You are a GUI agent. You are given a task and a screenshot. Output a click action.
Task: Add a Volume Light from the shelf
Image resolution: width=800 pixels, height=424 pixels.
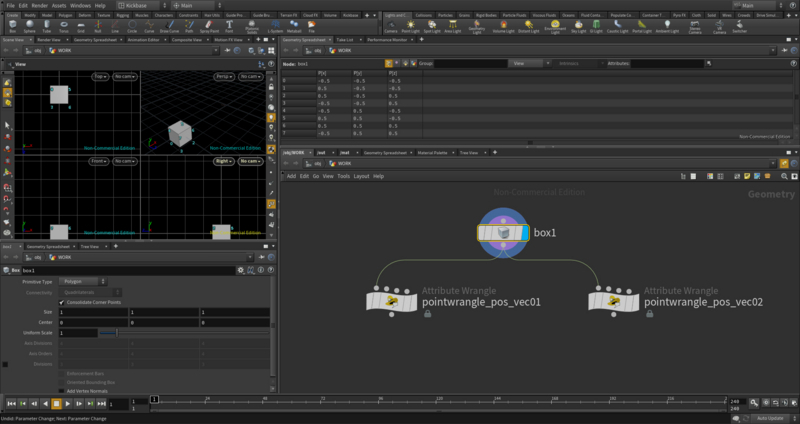pyautogui.click(x=504, y=26)
